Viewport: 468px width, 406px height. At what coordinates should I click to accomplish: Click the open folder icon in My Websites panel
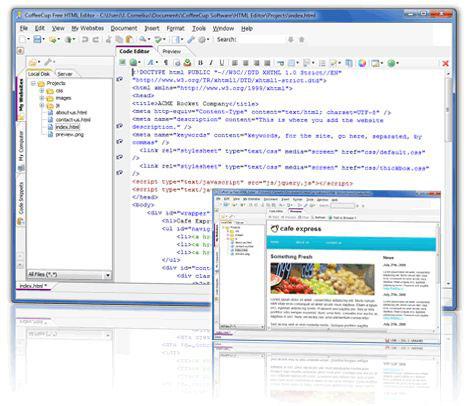tap(33, 62)
